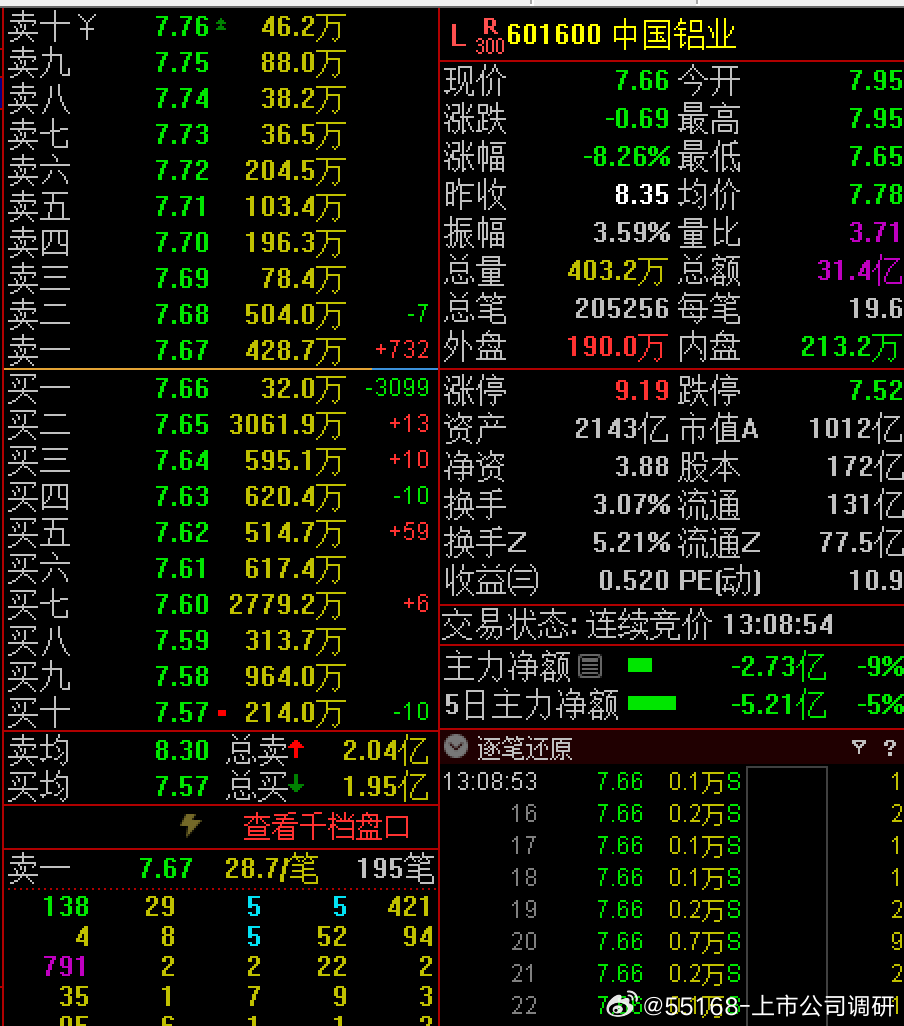Click the R 300 badge in stock title
Image resolution: width=904 pixels, height=1026 pixels.
pyautogui.click(x=489, y=36)
